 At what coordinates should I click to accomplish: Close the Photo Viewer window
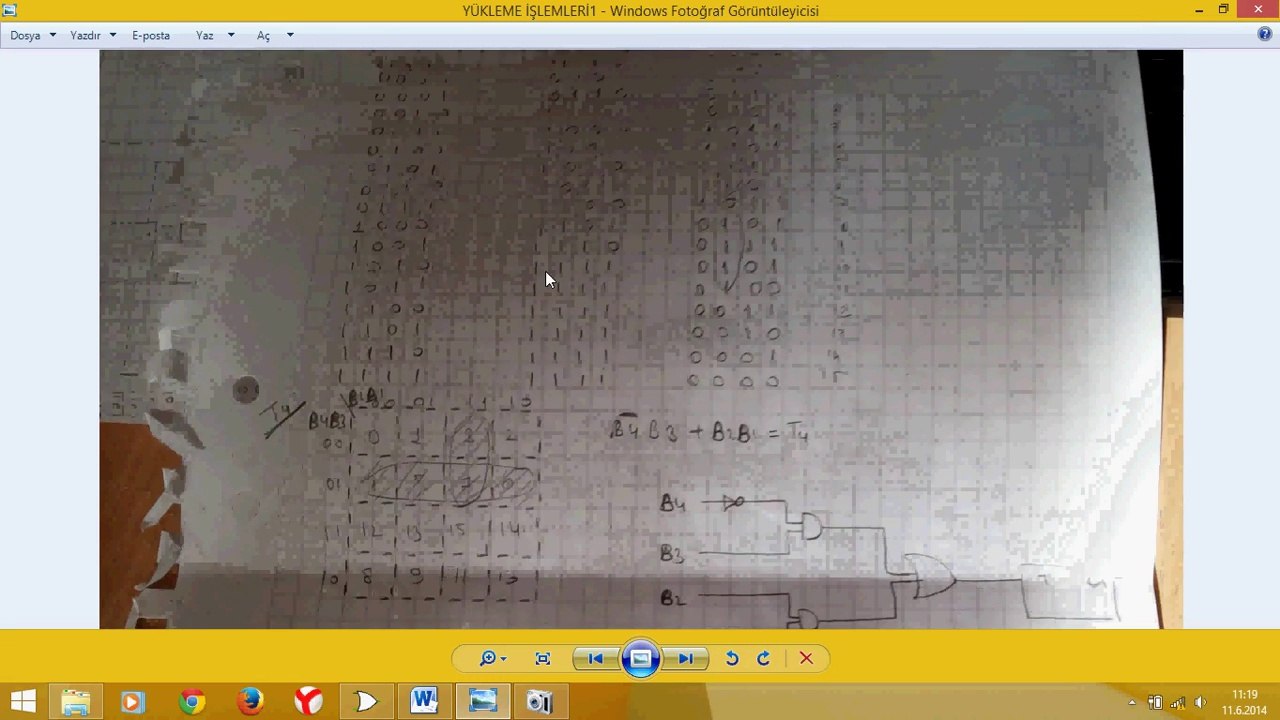pyautogui.click(x=1257, y=10)
